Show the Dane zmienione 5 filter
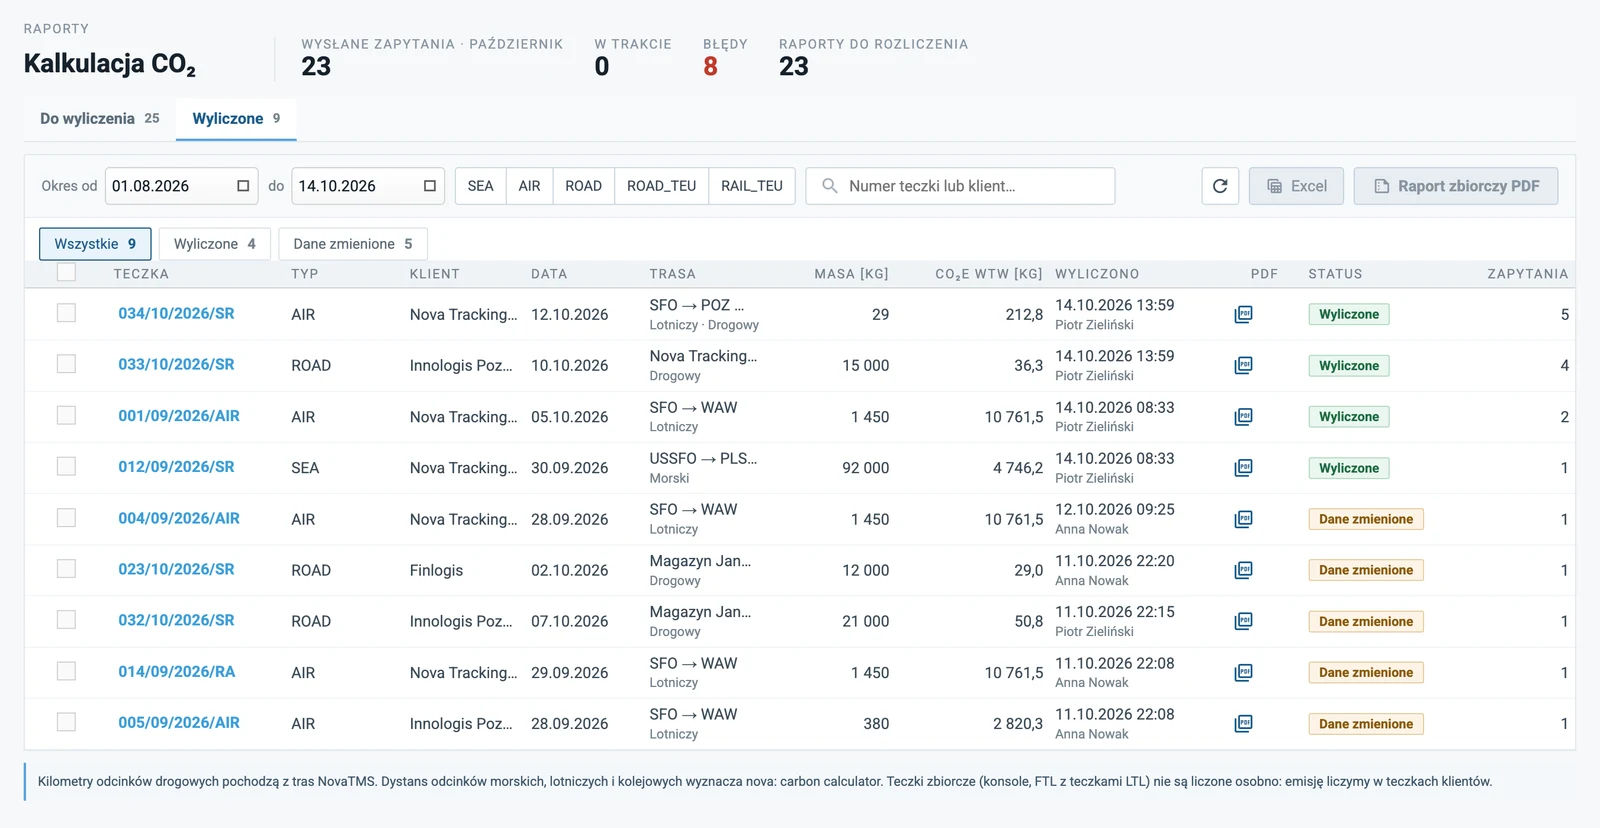Screen dimensions: 1600x828 pos(353,244)
